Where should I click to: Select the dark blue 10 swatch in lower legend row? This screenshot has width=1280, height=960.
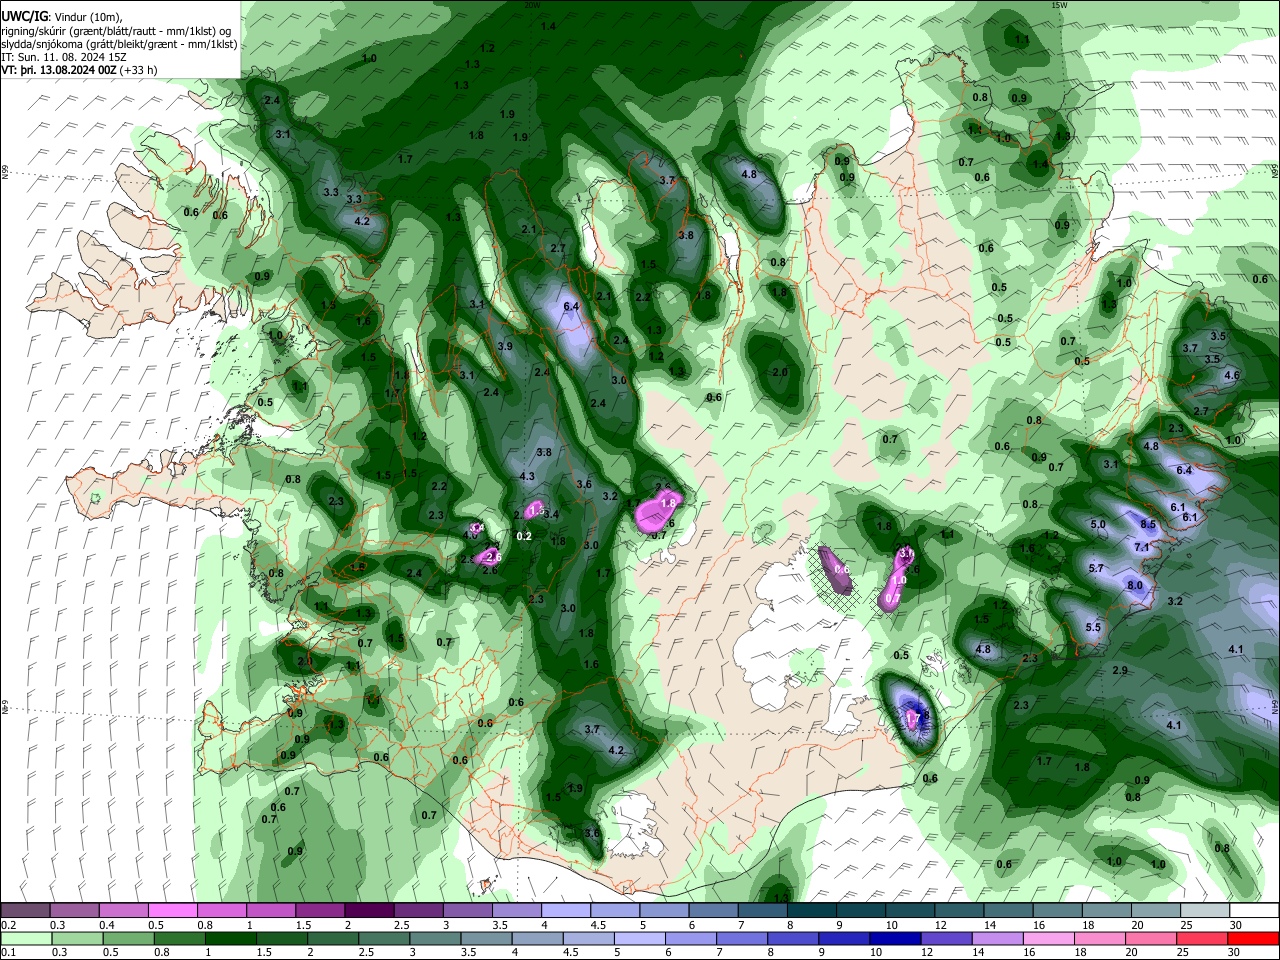click(893, 938)
